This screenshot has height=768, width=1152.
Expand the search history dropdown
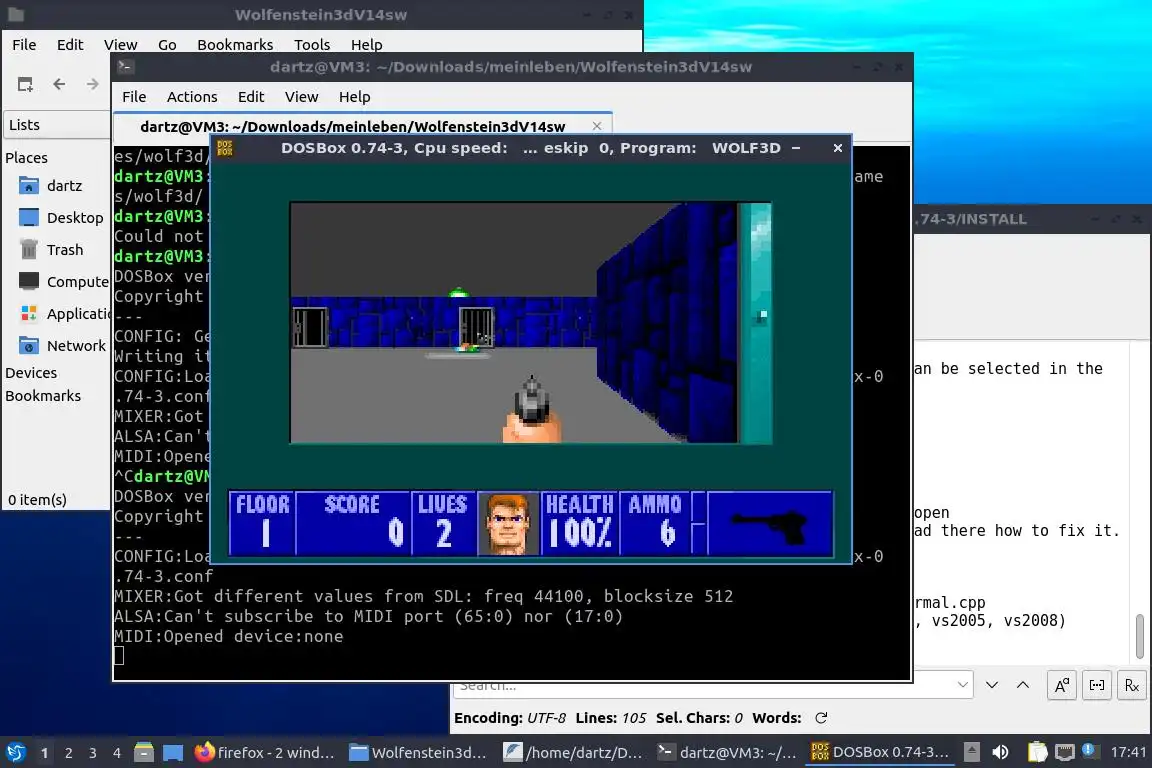coord(962,685)
